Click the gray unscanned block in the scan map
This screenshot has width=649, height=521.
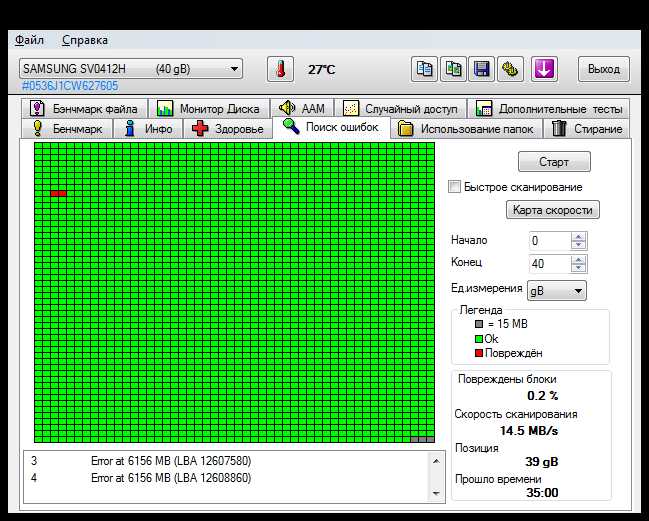click(x=422, y=439)
